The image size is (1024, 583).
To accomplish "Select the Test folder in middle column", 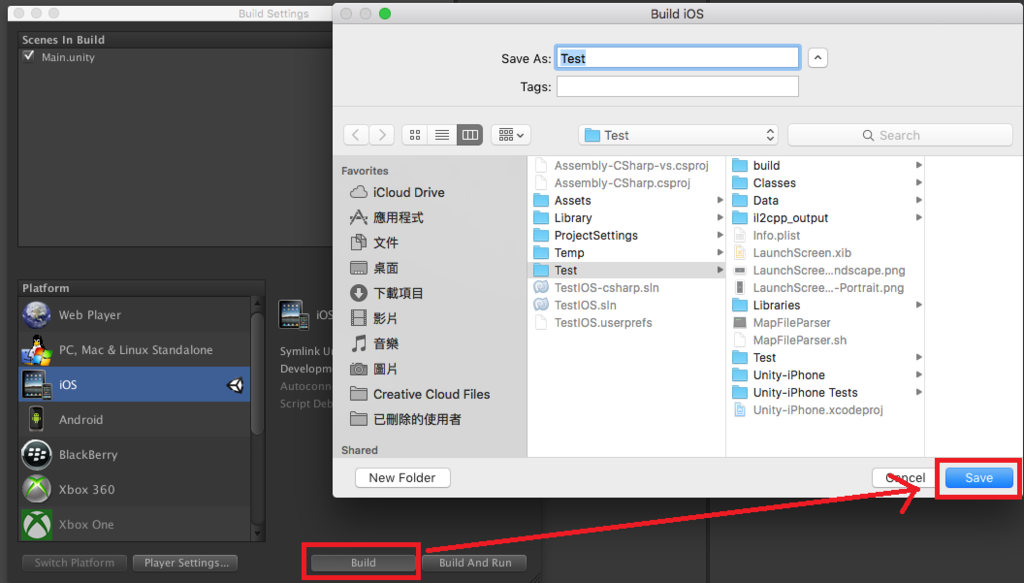I will (627, 270).
